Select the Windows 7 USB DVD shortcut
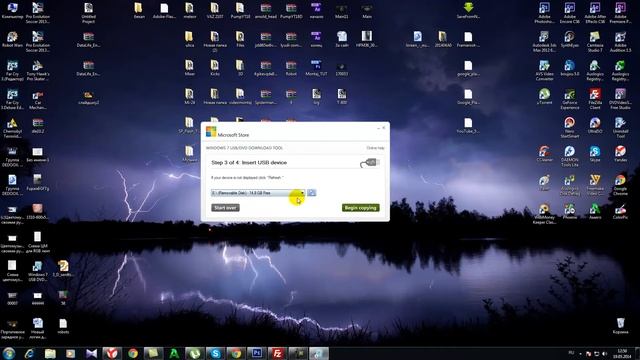 (38, 271)
